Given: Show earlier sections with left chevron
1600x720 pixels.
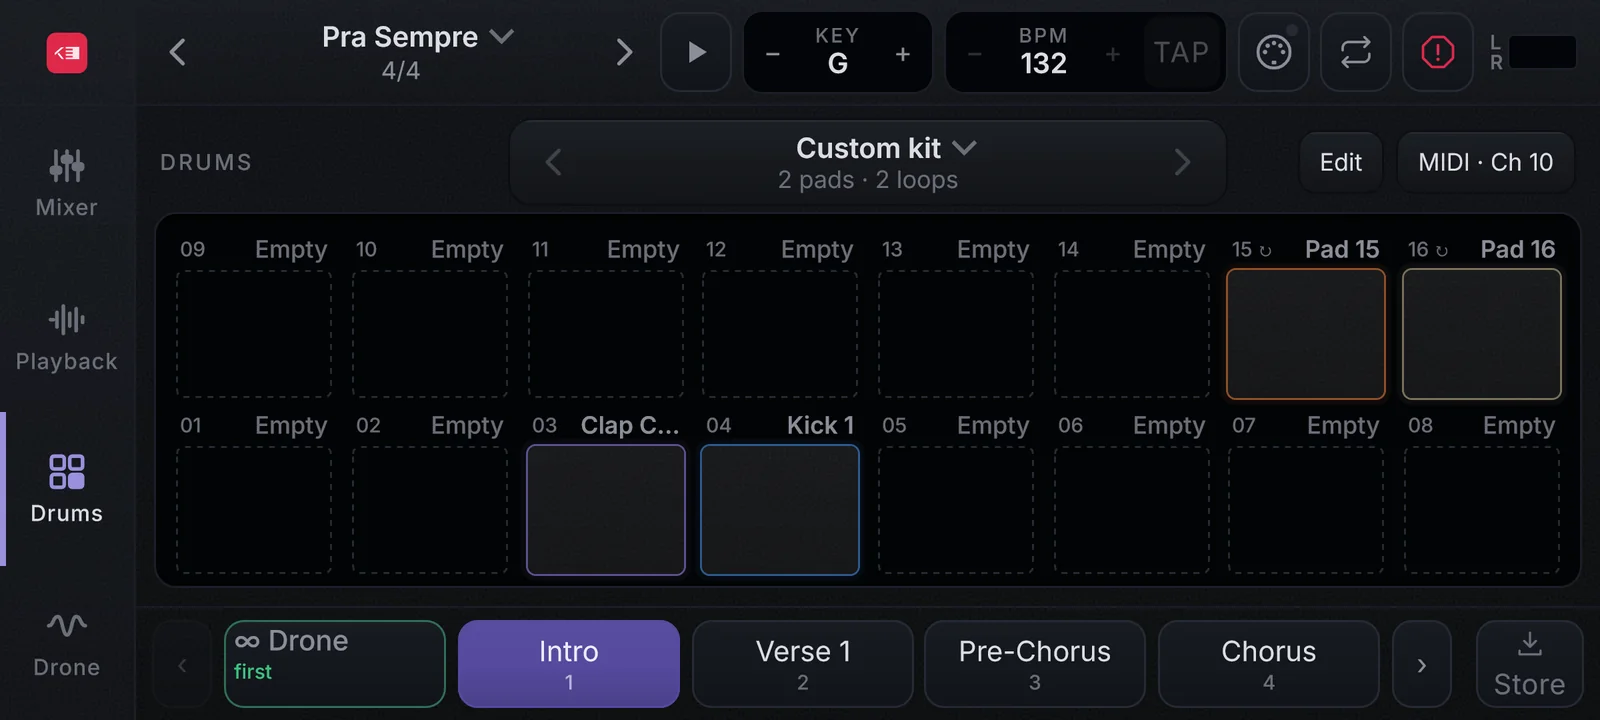Looking at the screenshot, I should point(182,664).
